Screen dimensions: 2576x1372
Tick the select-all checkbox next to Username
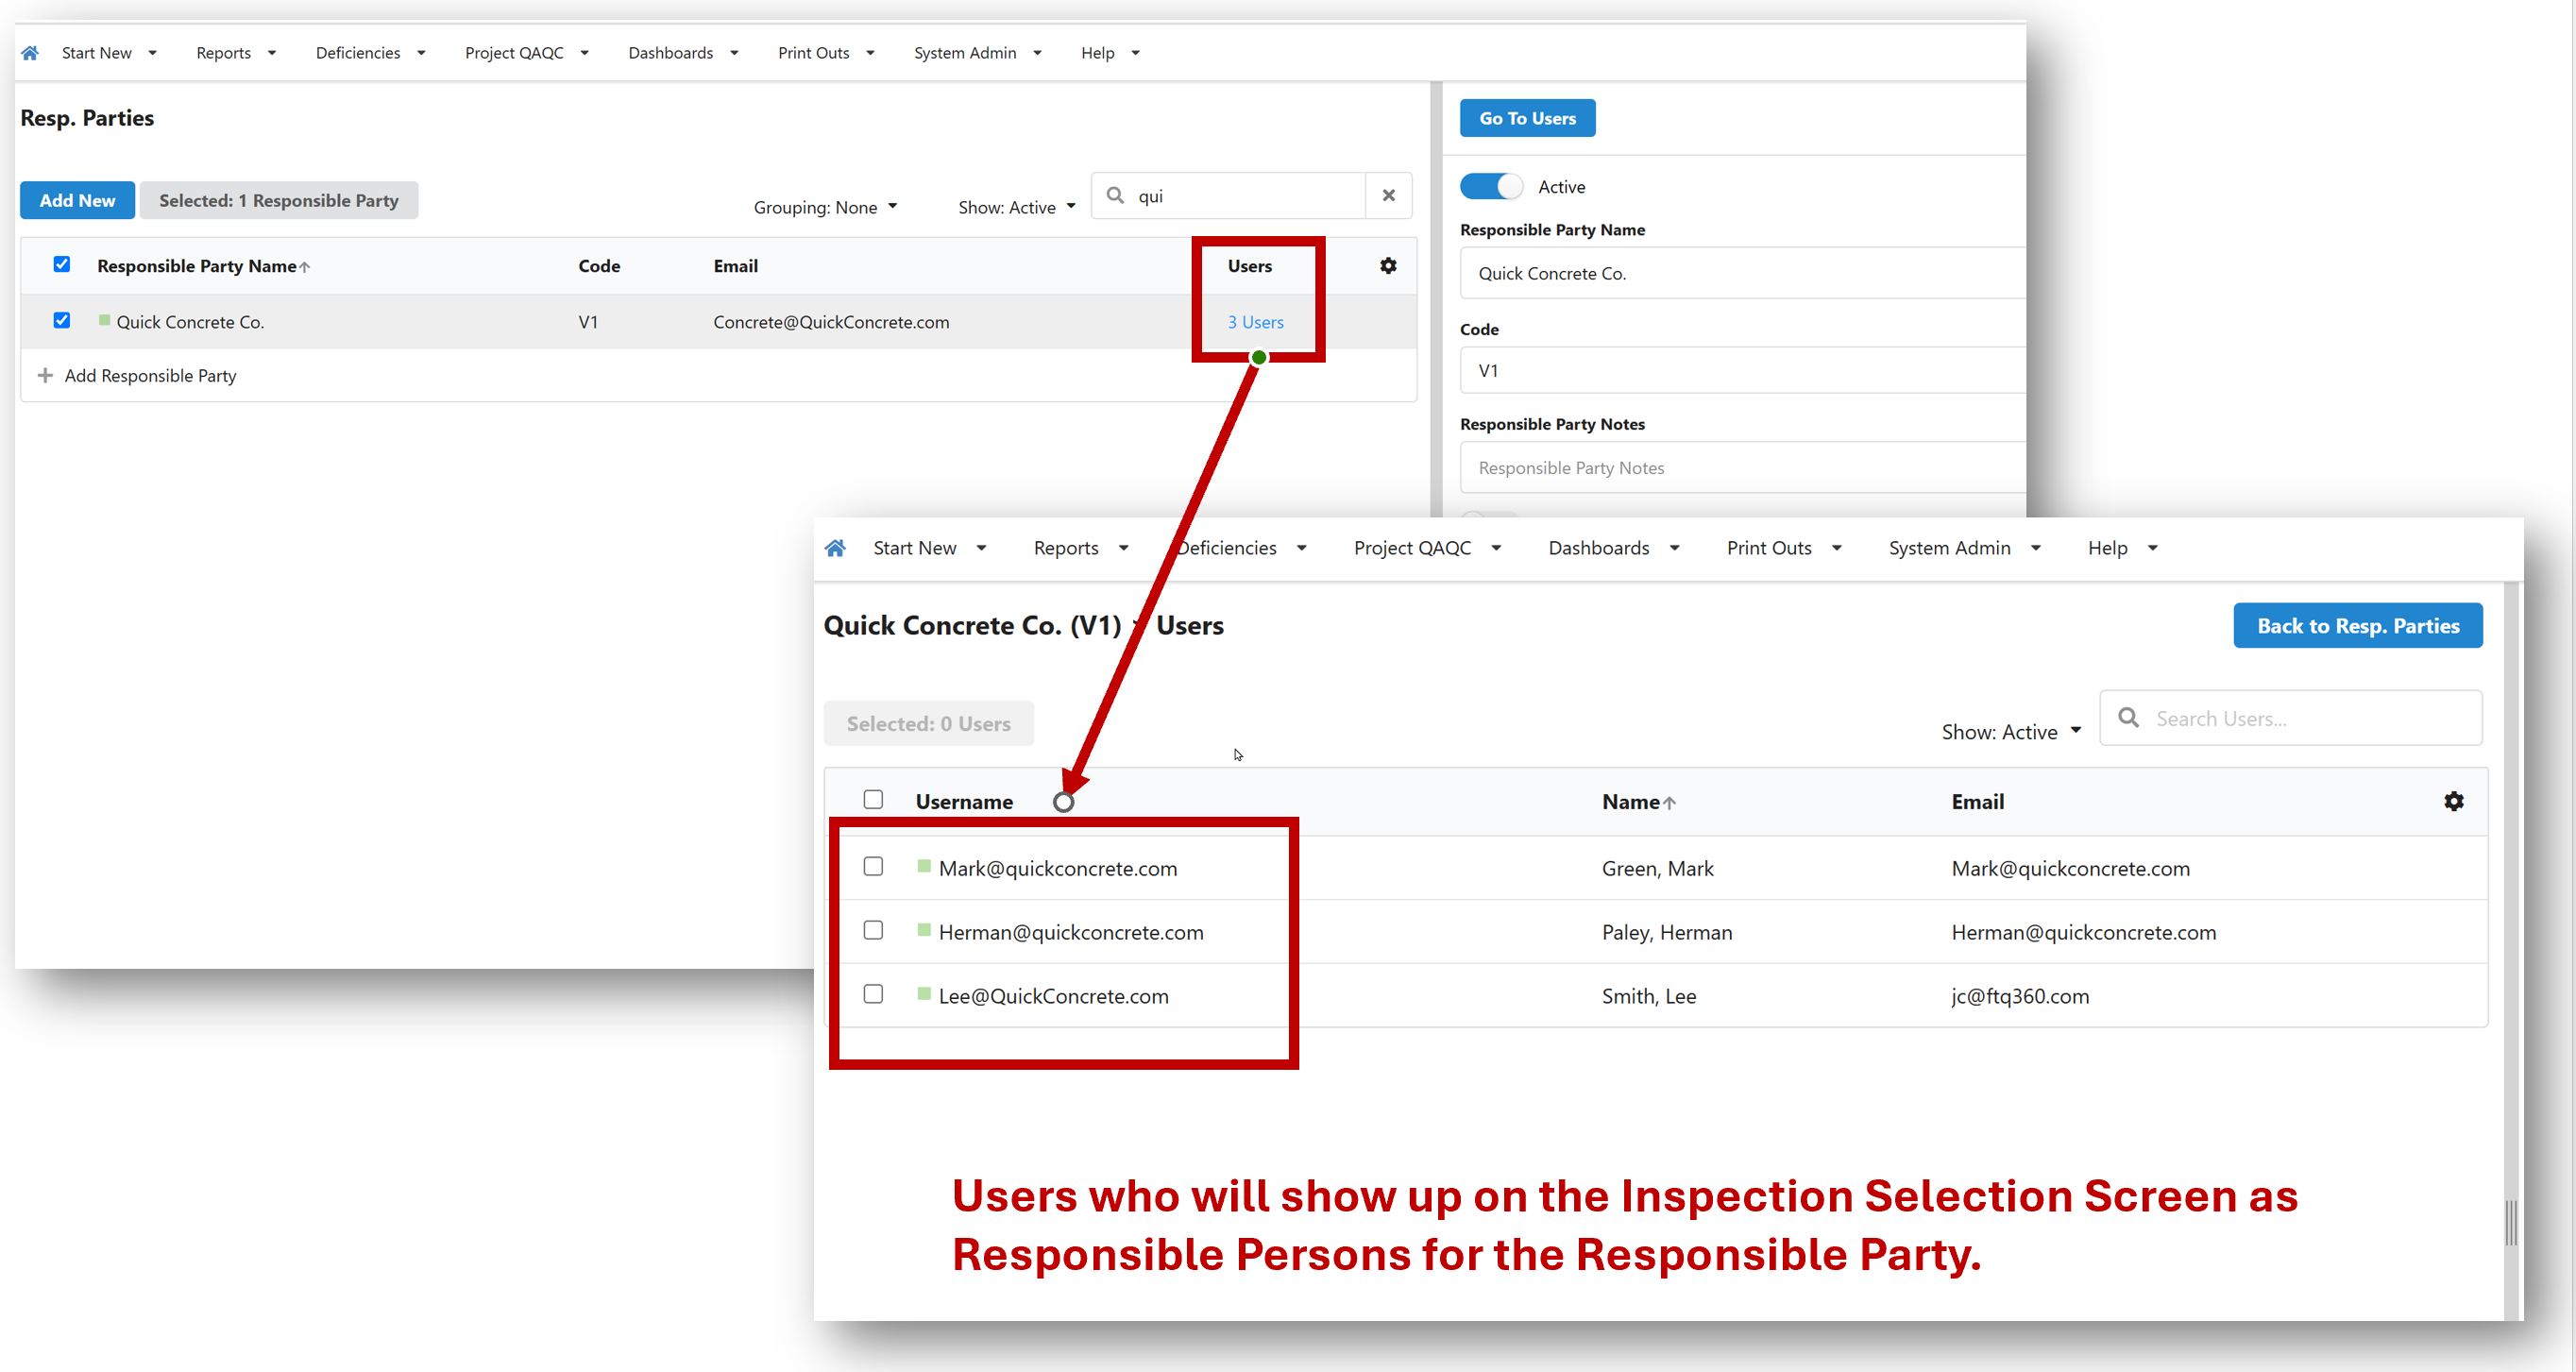tap(873, 800)
